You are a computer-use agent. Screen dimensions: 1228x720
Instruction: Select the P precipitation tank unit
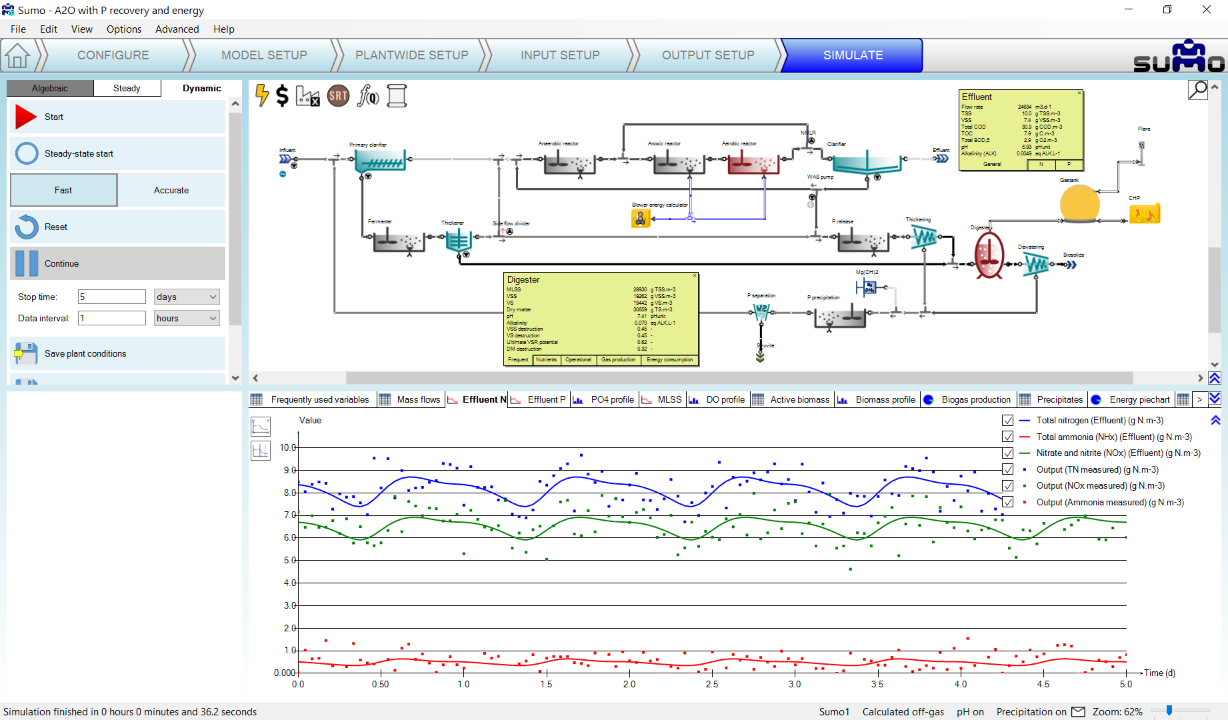click(838, 318)
